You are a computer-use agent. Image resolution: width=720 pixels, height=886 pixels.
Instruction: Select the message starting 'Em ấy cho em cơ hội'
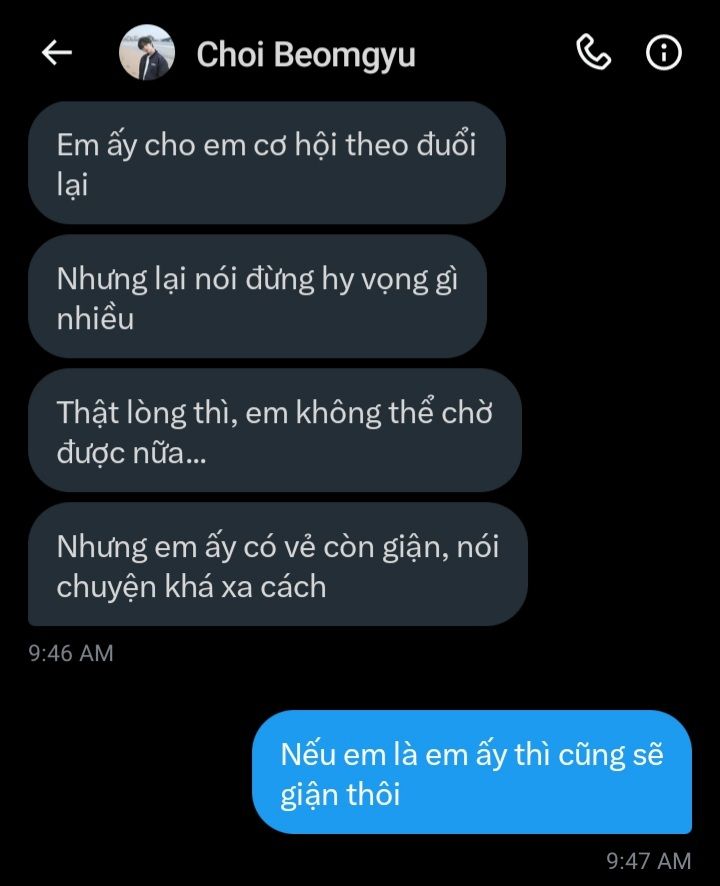click(x=267, y=163)
